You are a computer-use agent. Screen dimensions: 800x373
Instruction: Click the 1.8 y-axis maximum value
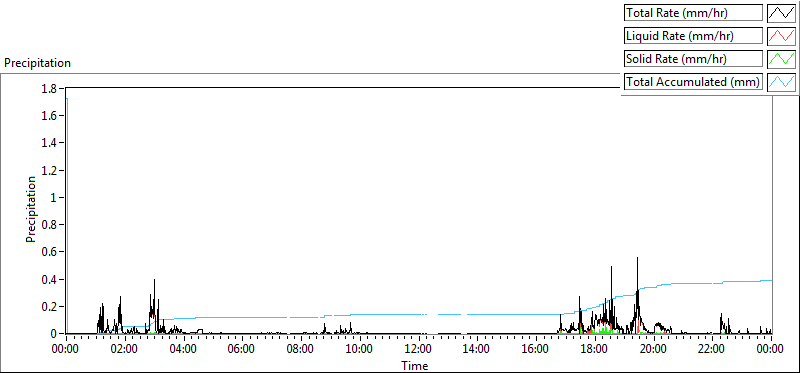[x=52, y=88]
